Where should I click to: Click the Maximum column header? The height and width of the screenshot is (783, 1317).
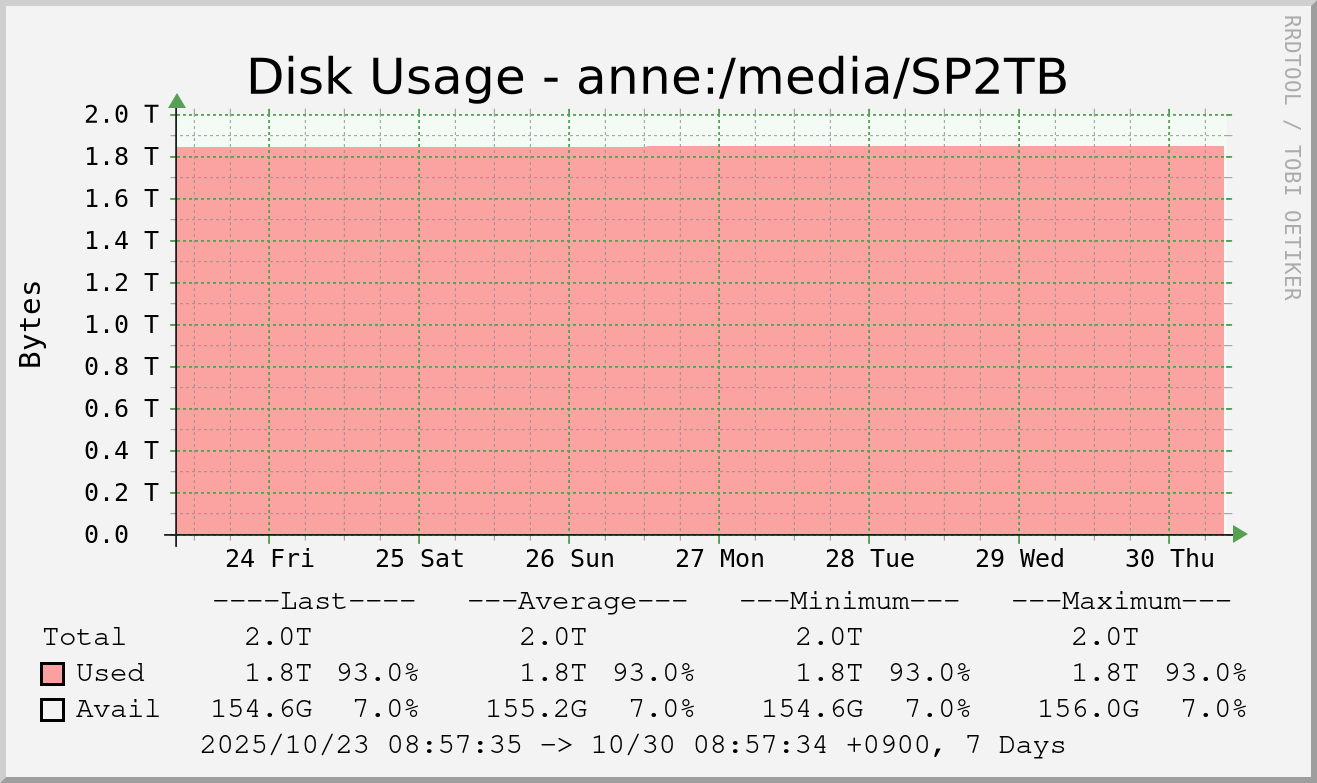click(1121, 601)
